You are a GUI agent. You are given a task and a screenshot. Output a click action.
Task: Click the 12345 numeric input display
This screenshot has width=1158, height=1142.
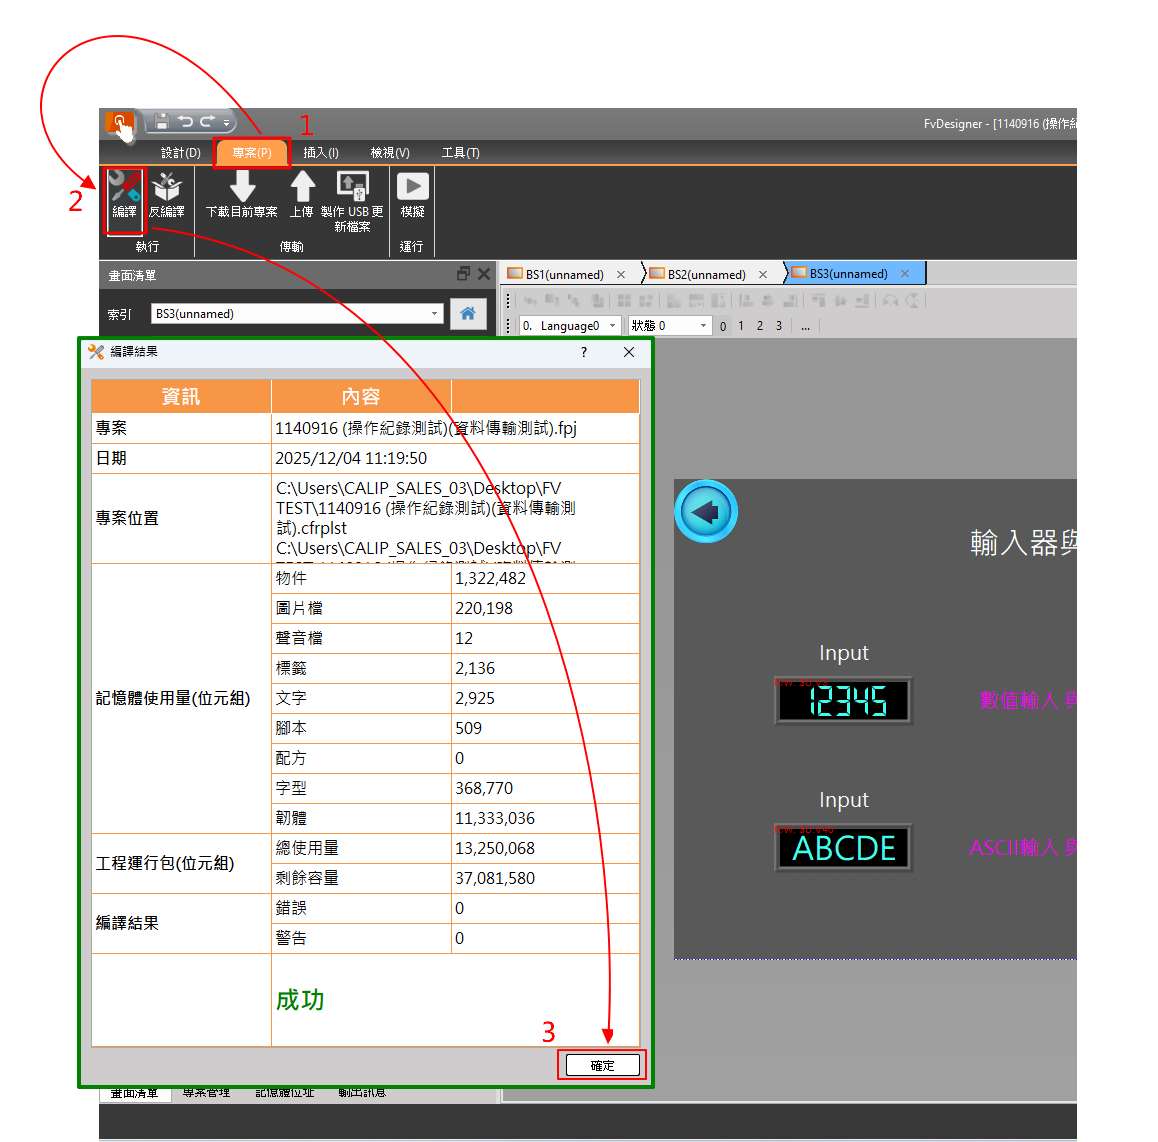coord(844,701)
